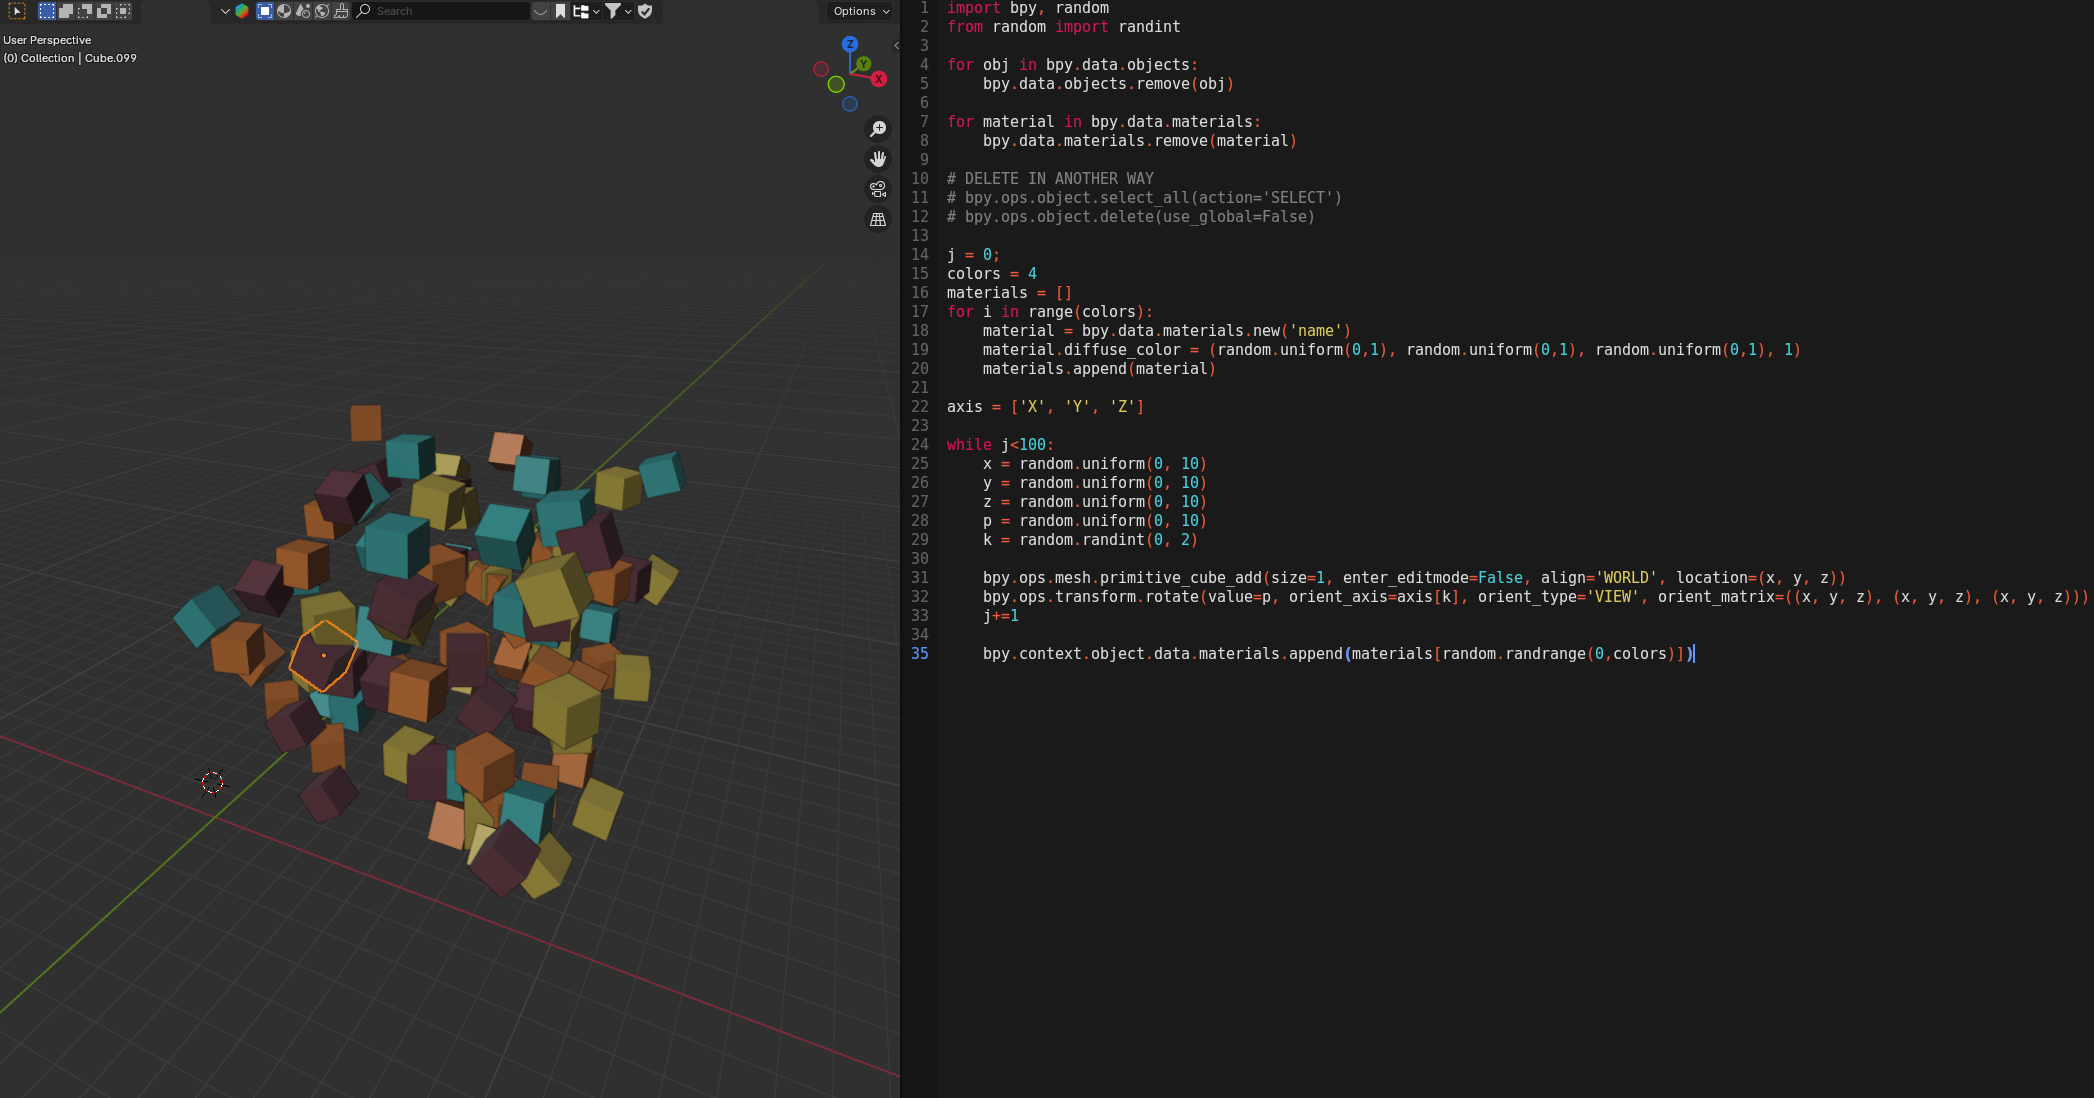Click the red X axis gizmo
Screen dimensions: 2094x1098
pyautogui.click(x=879, y=79)
